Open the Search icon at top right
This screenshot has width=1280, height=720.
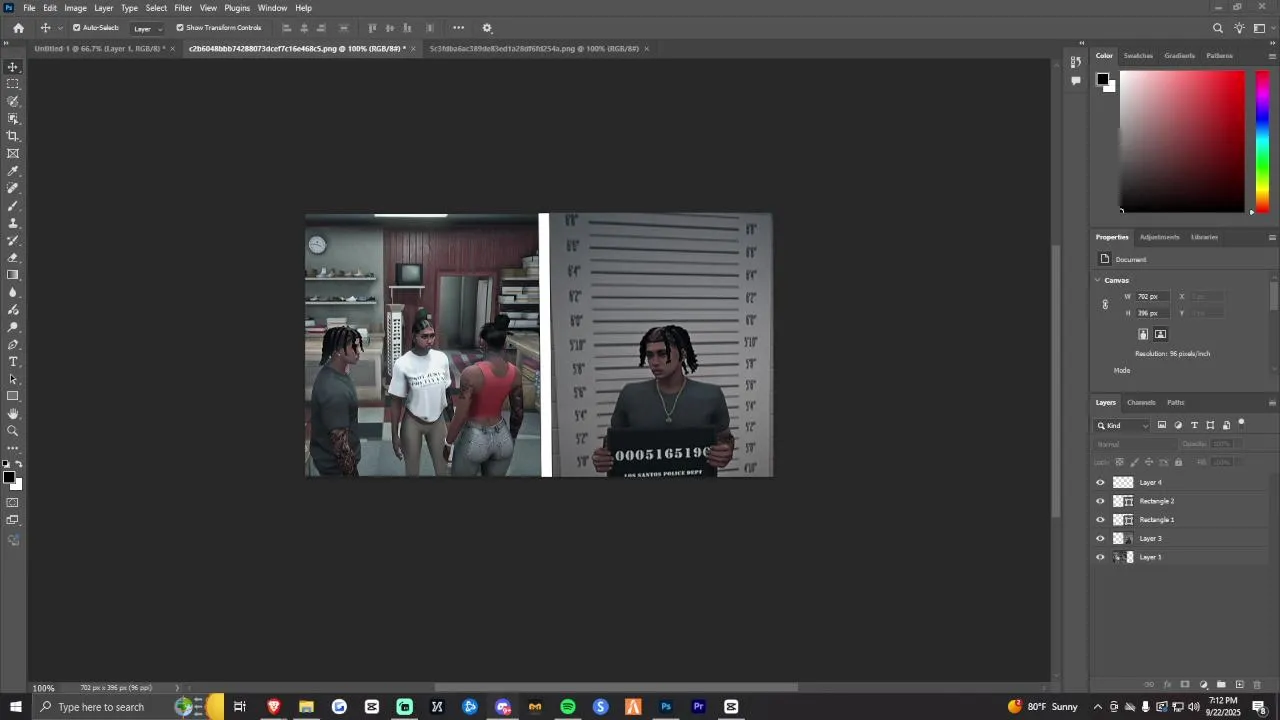1218,28
